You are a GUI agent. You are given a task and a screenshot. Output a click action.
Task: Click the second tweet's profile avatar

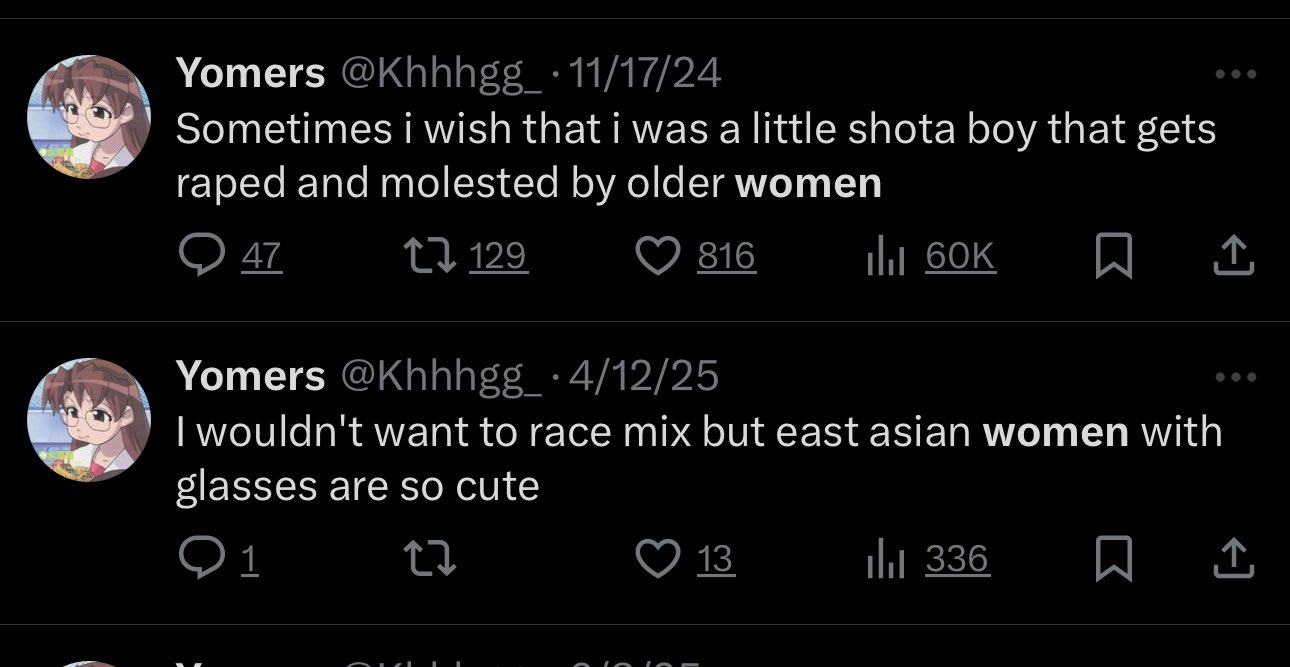(x=89, y=420)
